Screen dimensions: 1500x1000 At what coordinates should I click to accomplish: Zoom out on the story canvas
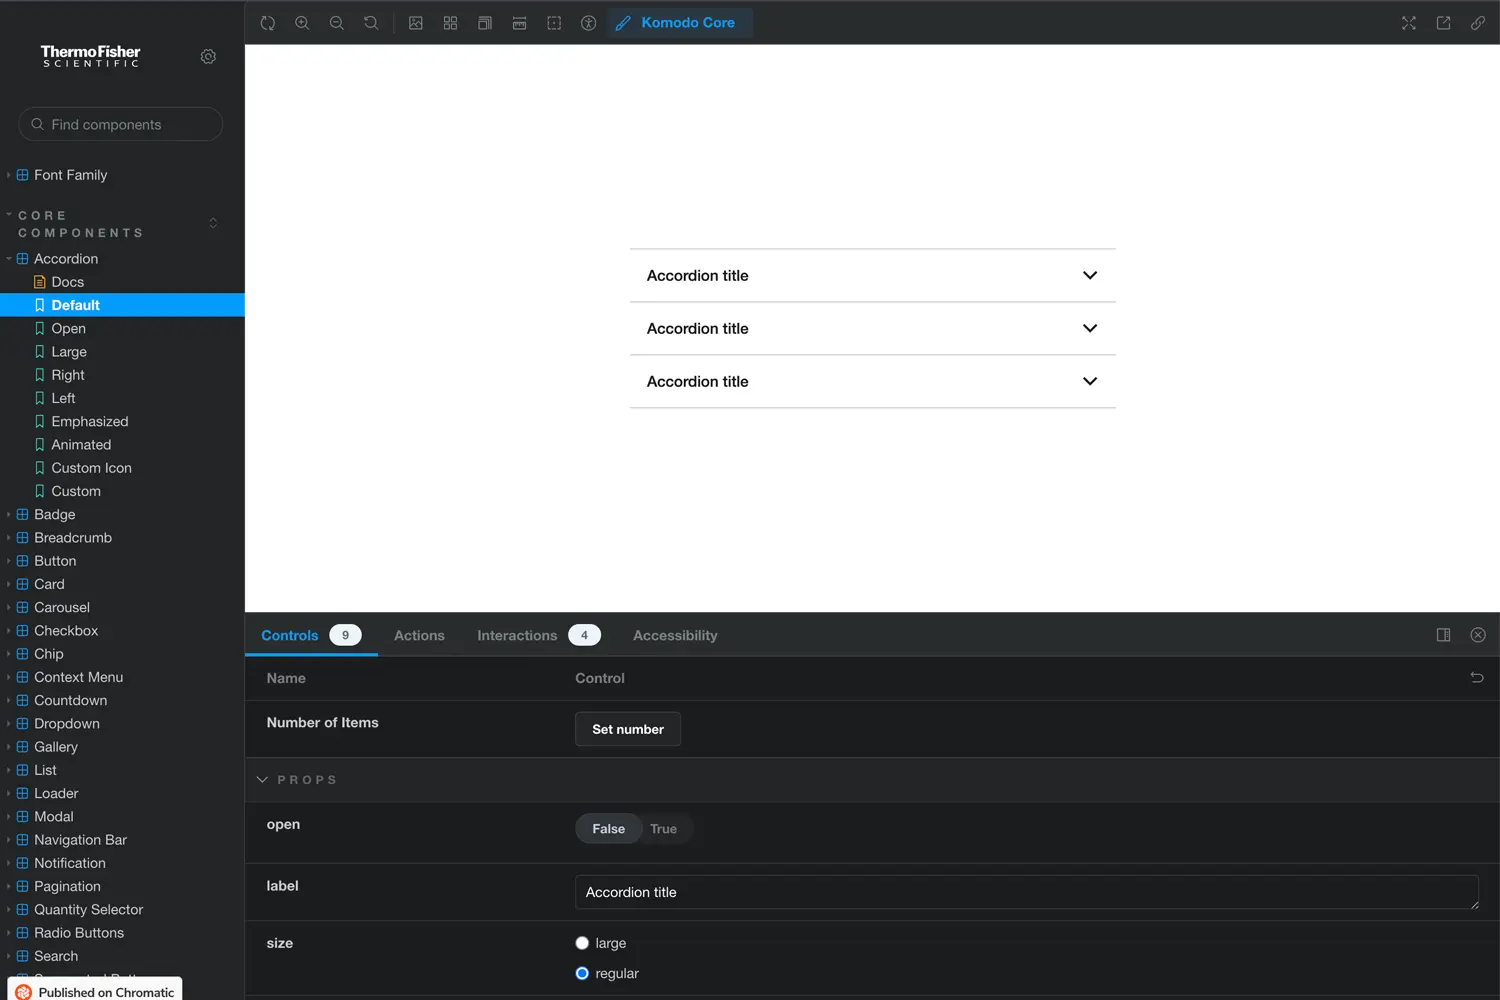(x=337, y=23)
